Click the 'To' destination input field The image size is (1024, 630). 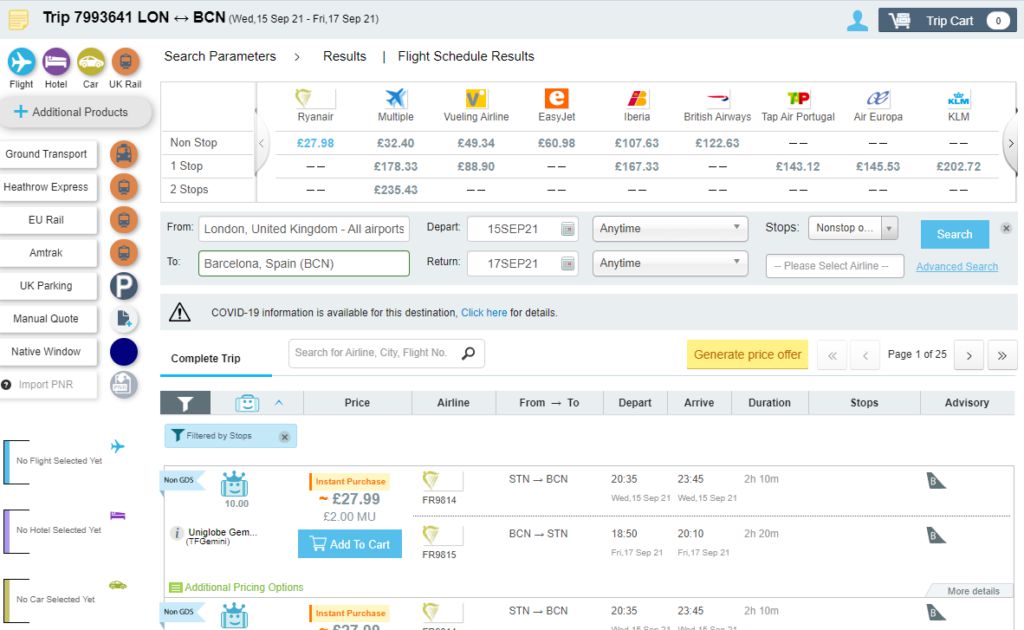click(x=304, y=264)
